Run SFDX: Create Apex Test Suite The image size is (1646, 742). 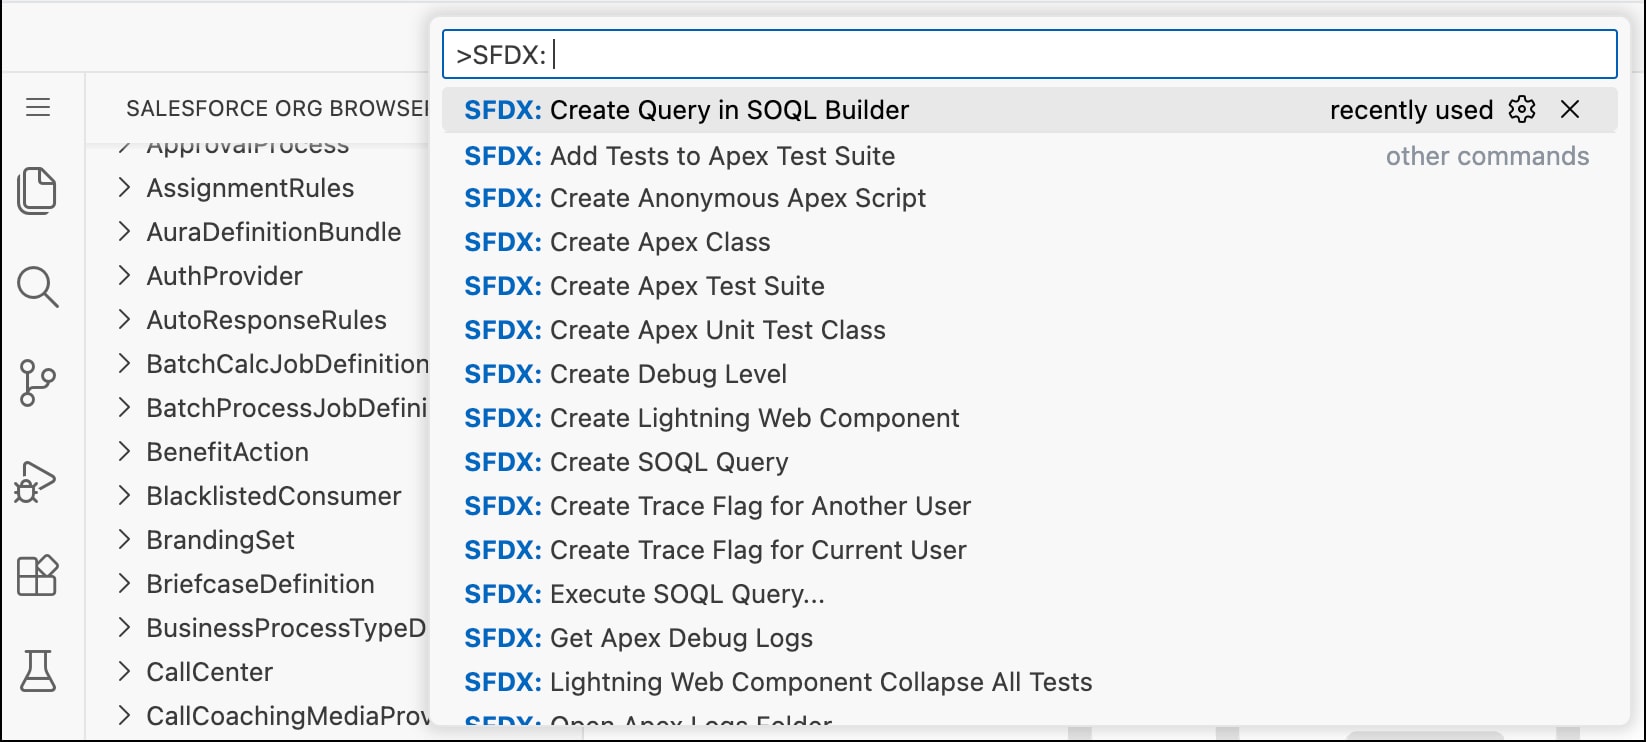(1029, 286)
